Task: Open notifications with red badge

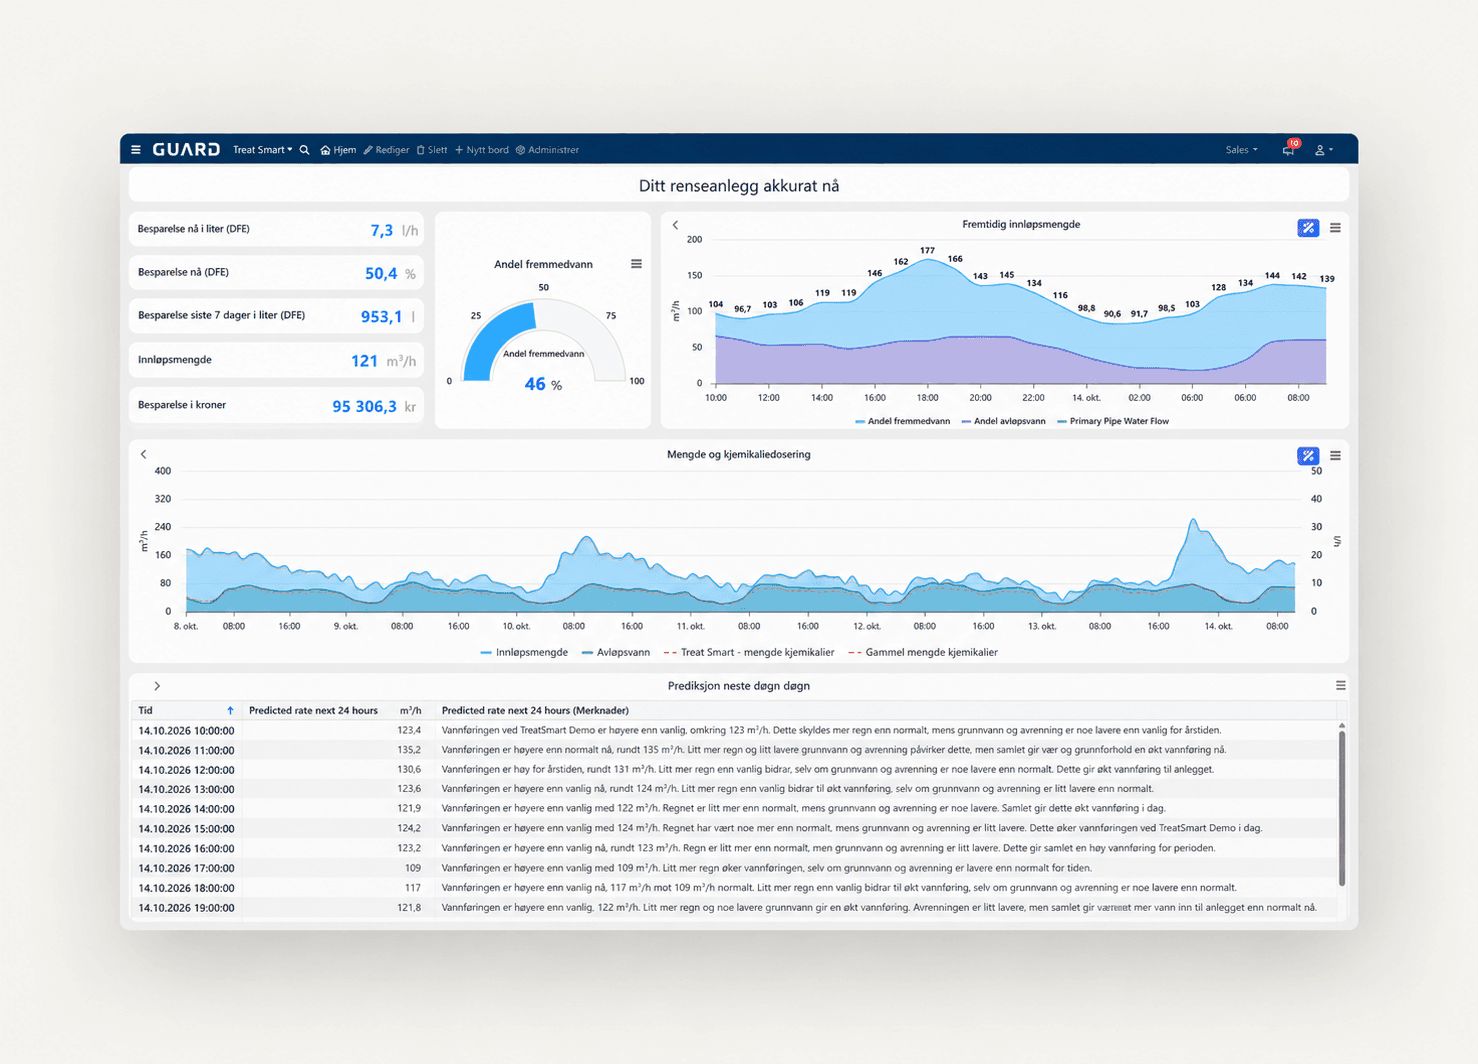Action: [x=1290, y=148]
